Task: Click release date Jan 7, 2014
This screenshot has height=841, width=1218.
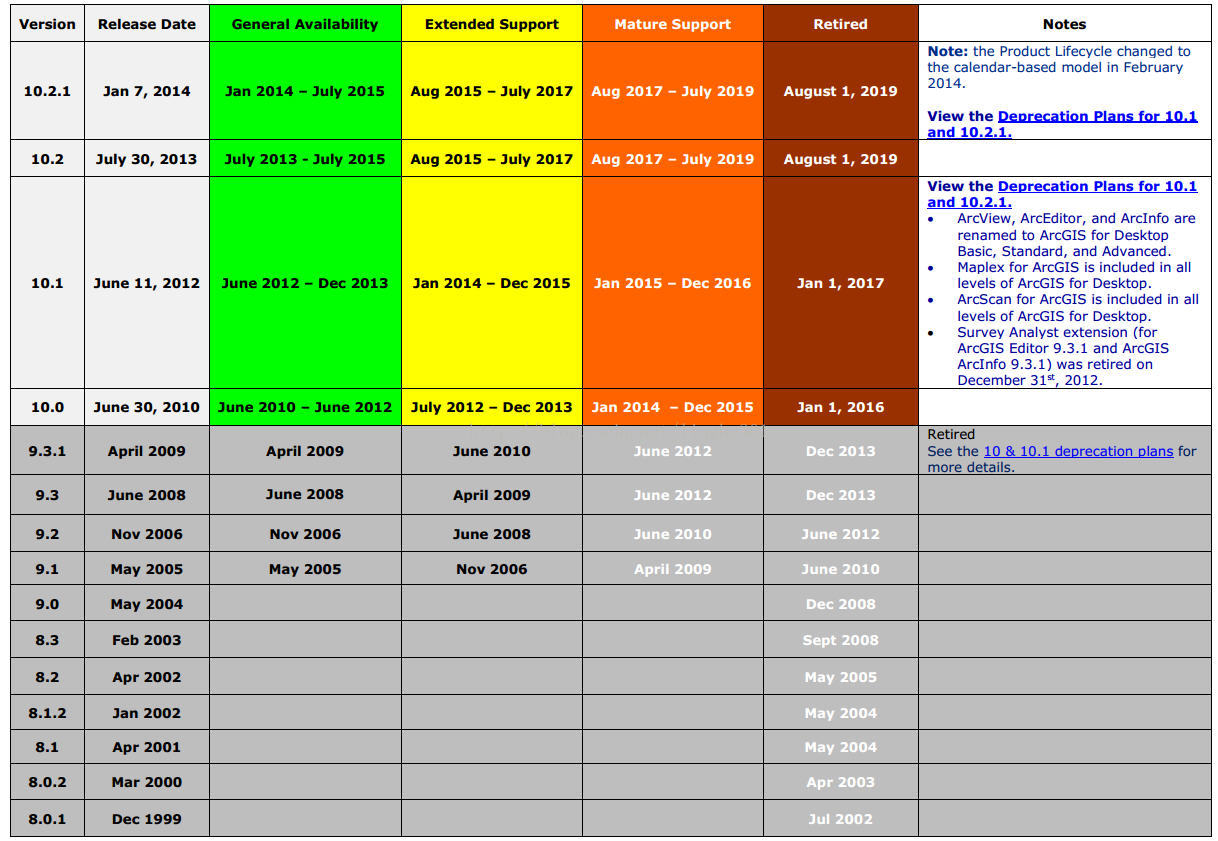Action: [x=147, y=91]
